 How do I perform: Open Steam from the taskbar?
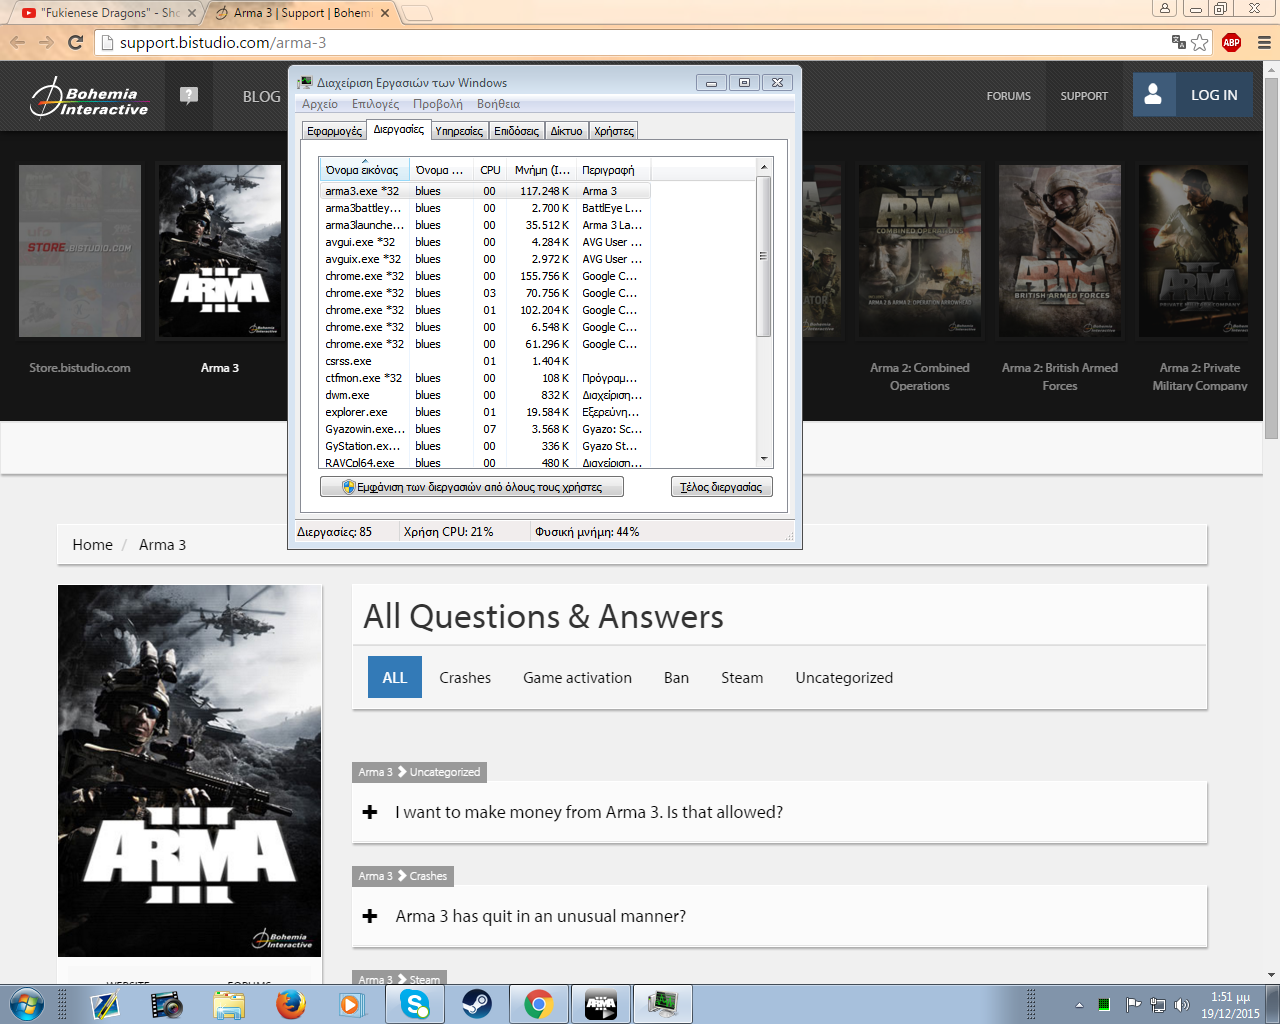tap(477, 1004)
